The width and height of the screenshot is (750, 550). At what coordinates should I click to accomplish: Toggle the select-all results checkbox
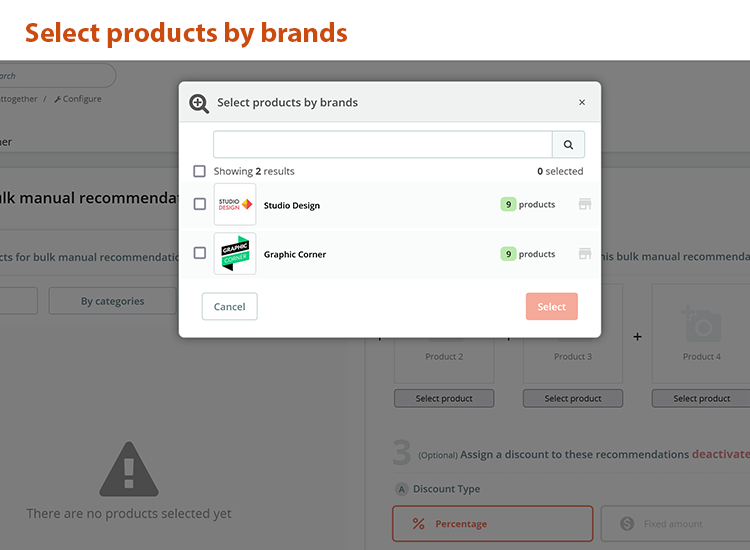click(x=200, y=171)
